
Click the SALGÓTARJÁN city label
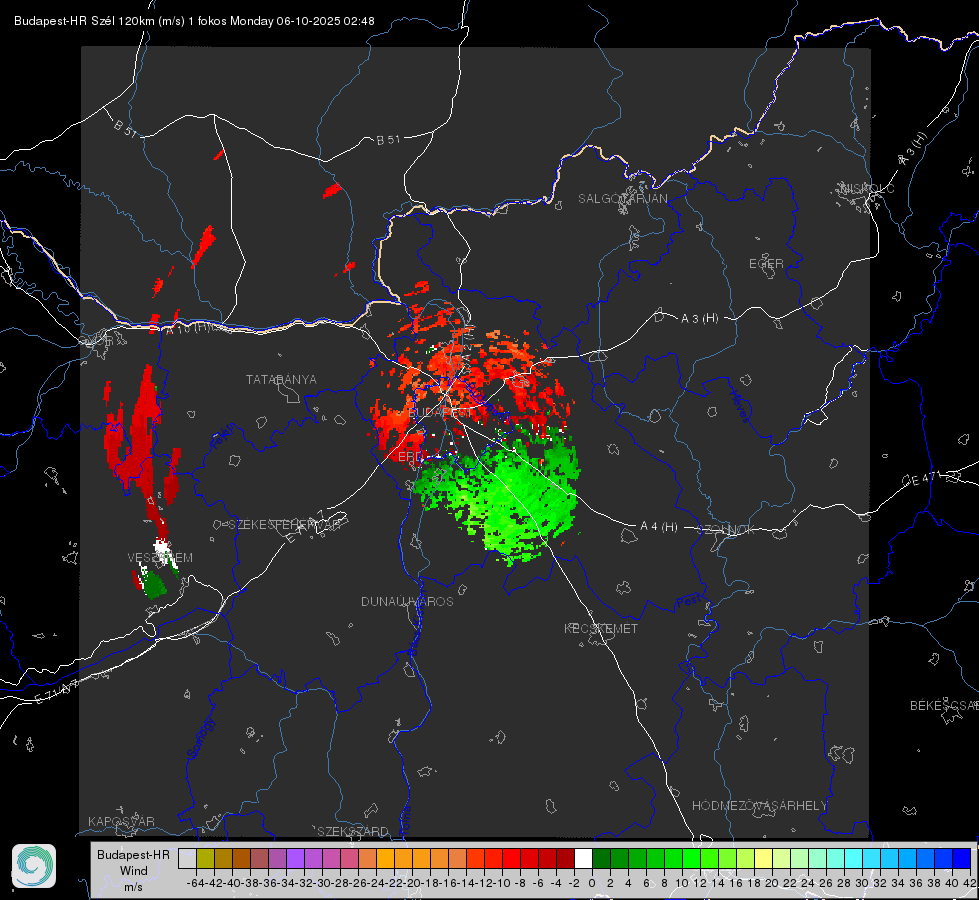(622, 199)
